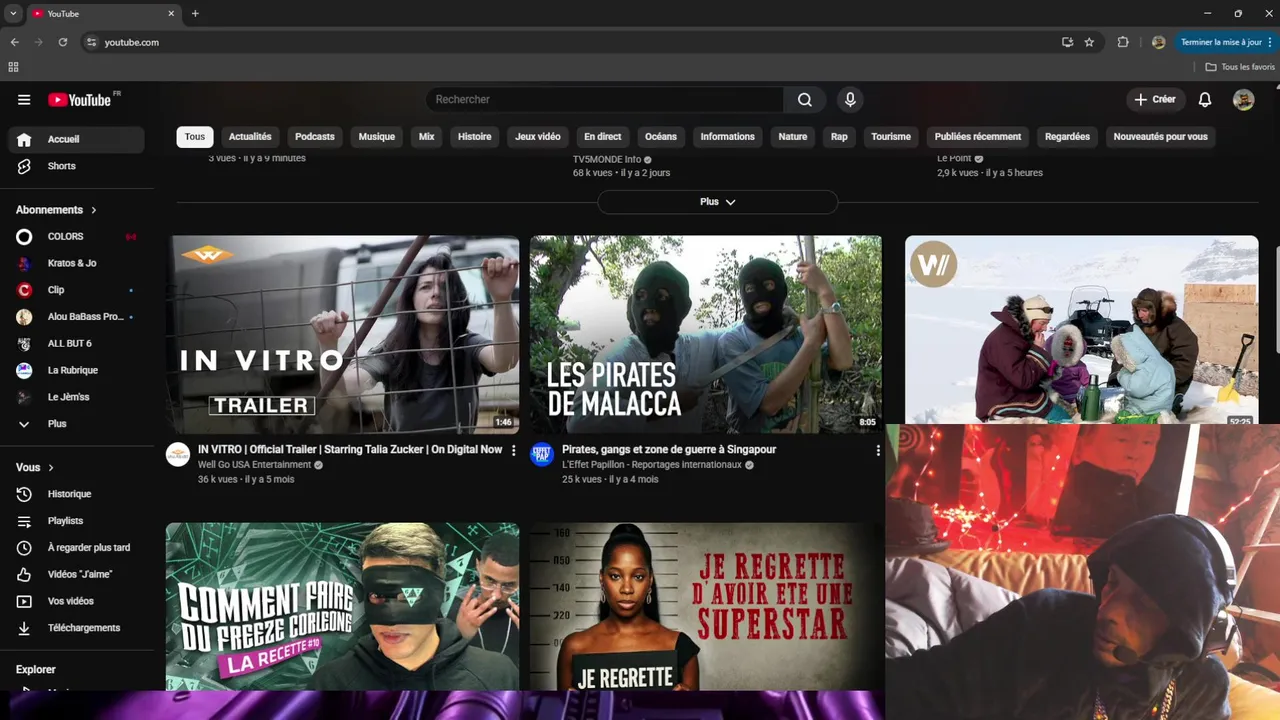
Task: Select the Jeux vidéo filter chip
Action: (538, 137)
